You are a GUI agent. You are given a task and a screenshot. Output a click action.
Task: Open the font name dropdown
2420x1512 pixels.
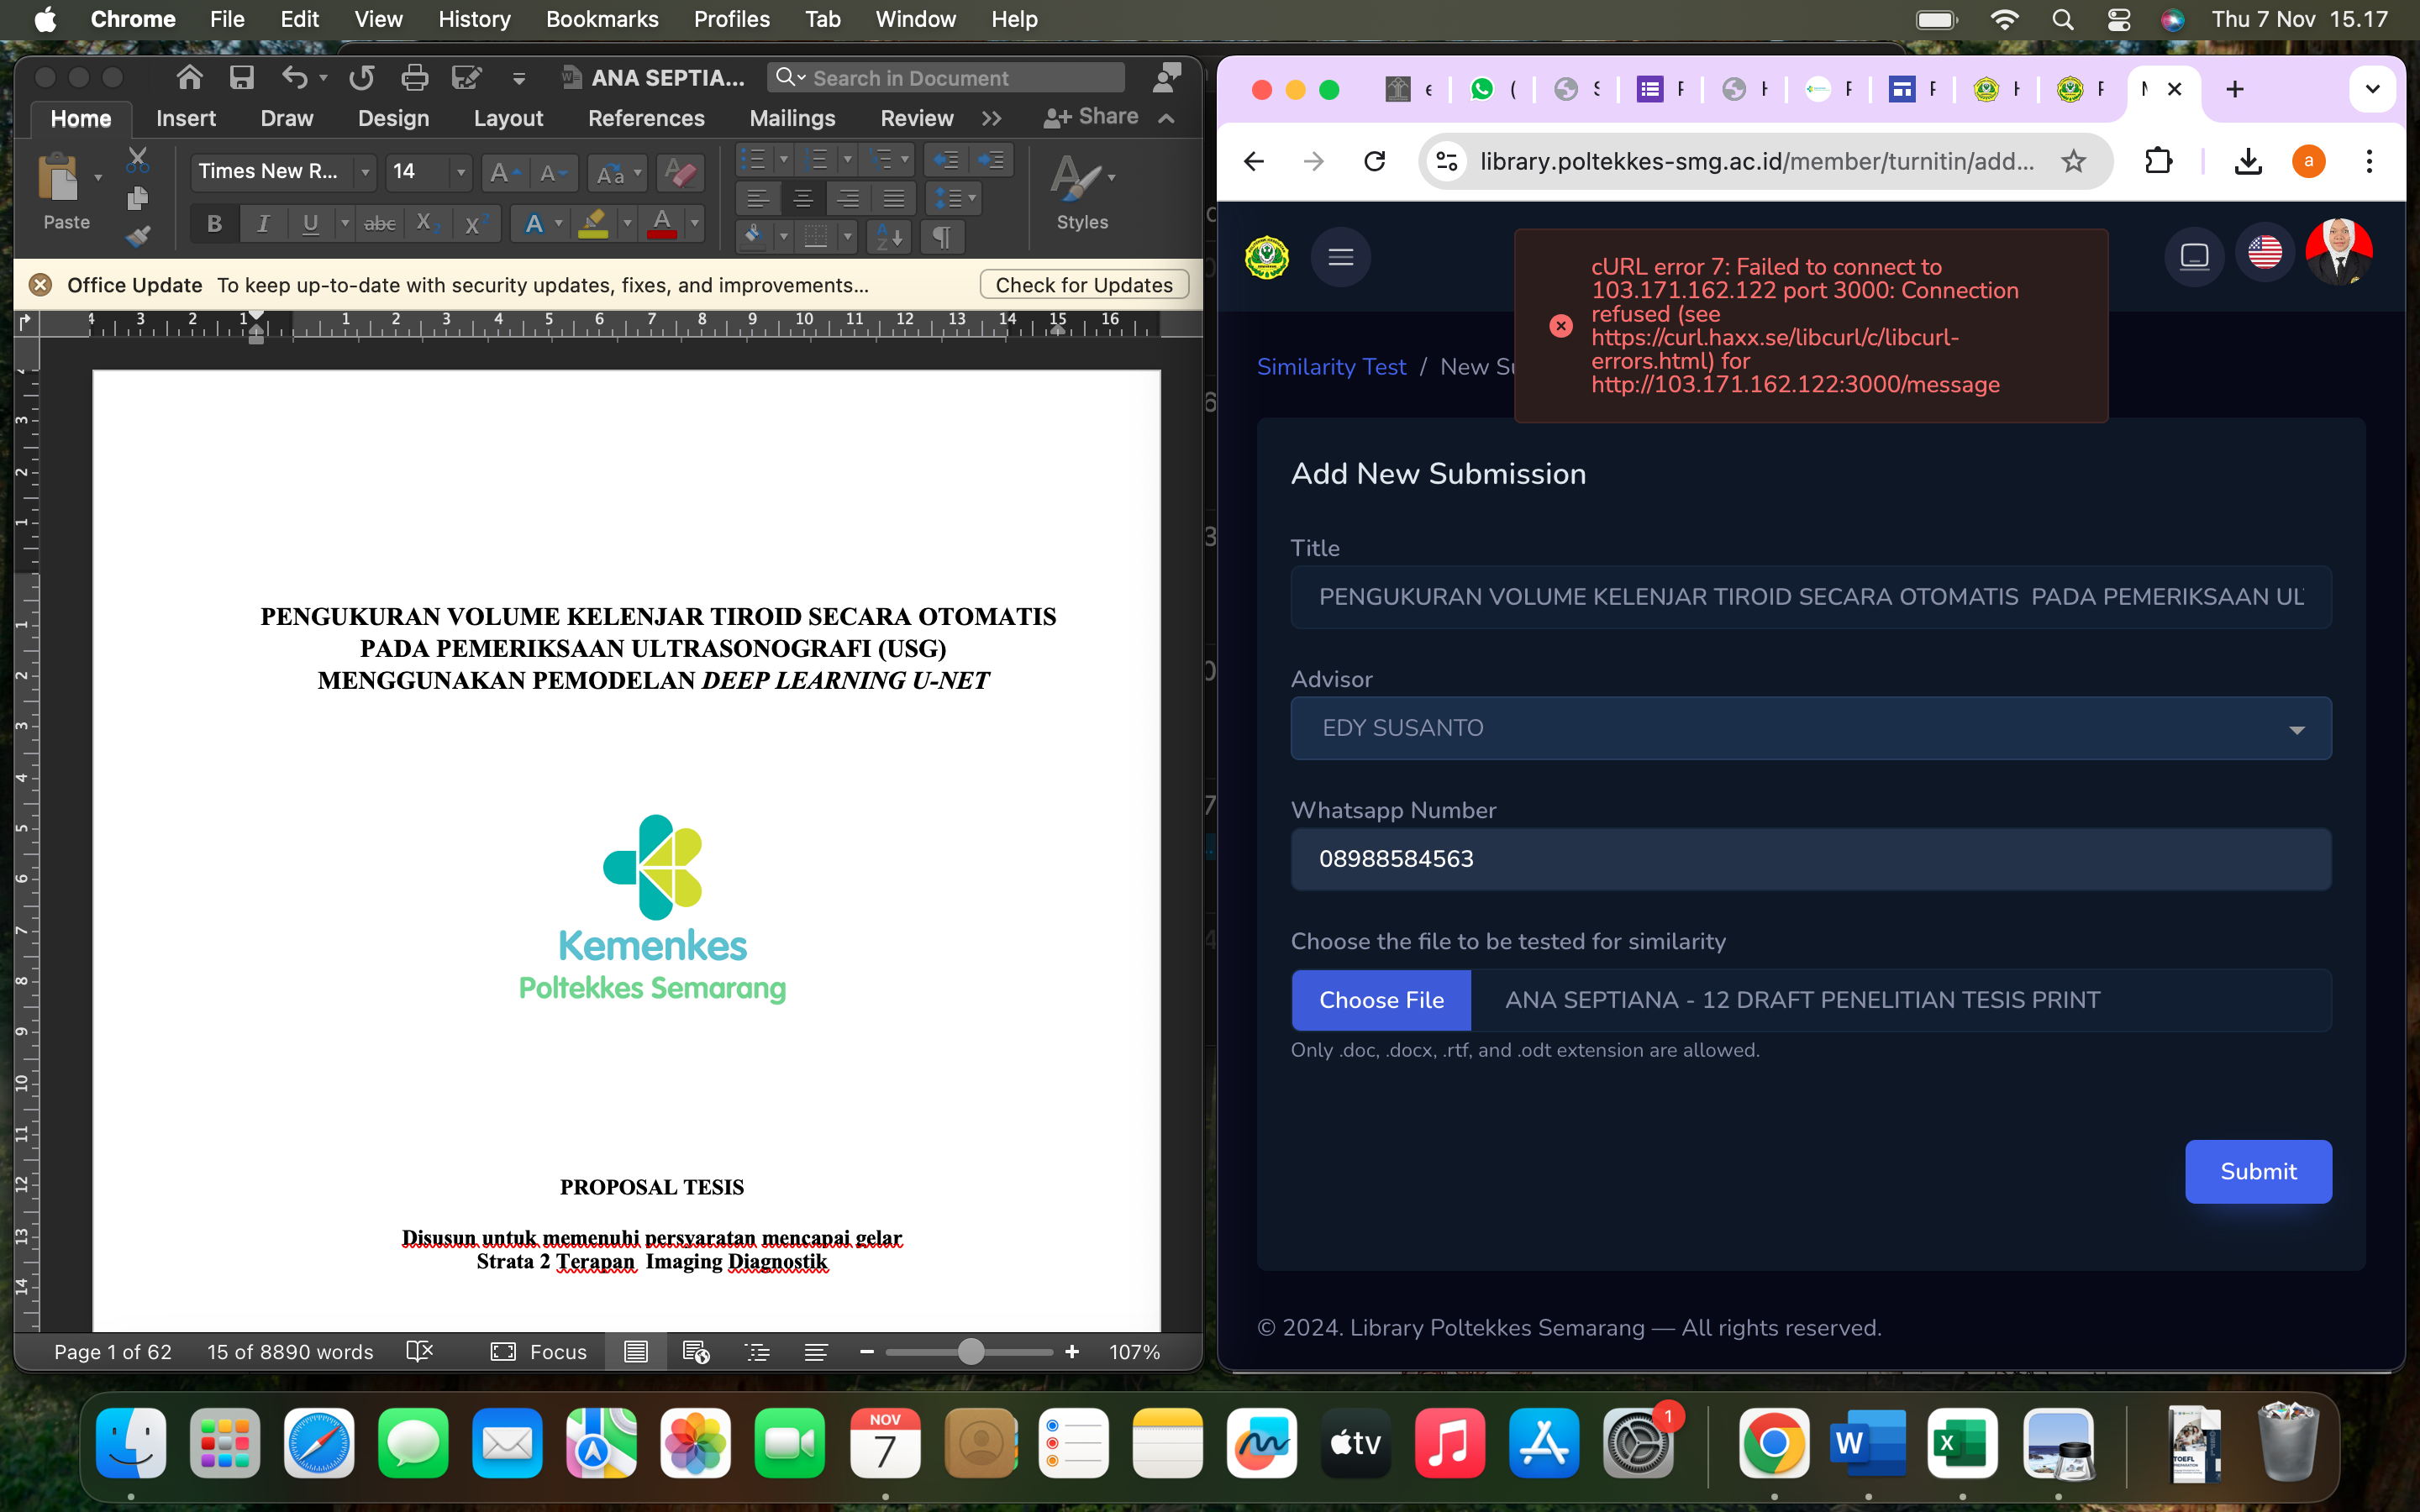pyautogui.click(x=366, y=172)
